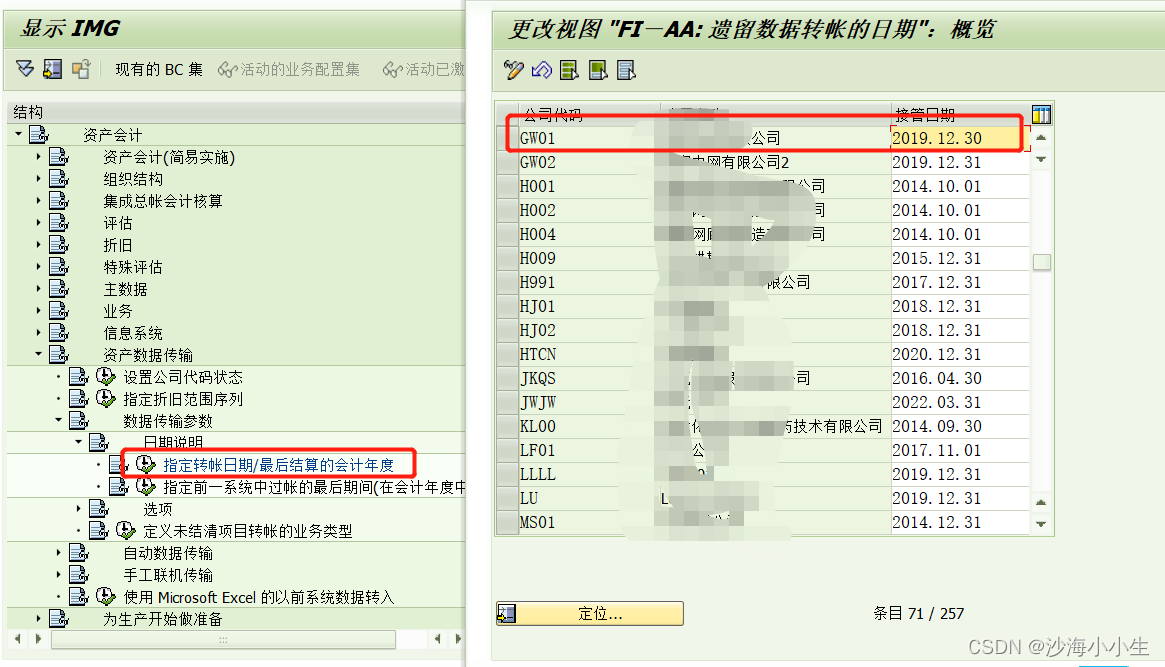Click the deselect all icon in view toolbar
This screenshot has width=1165, height=667.
[626, 70]
